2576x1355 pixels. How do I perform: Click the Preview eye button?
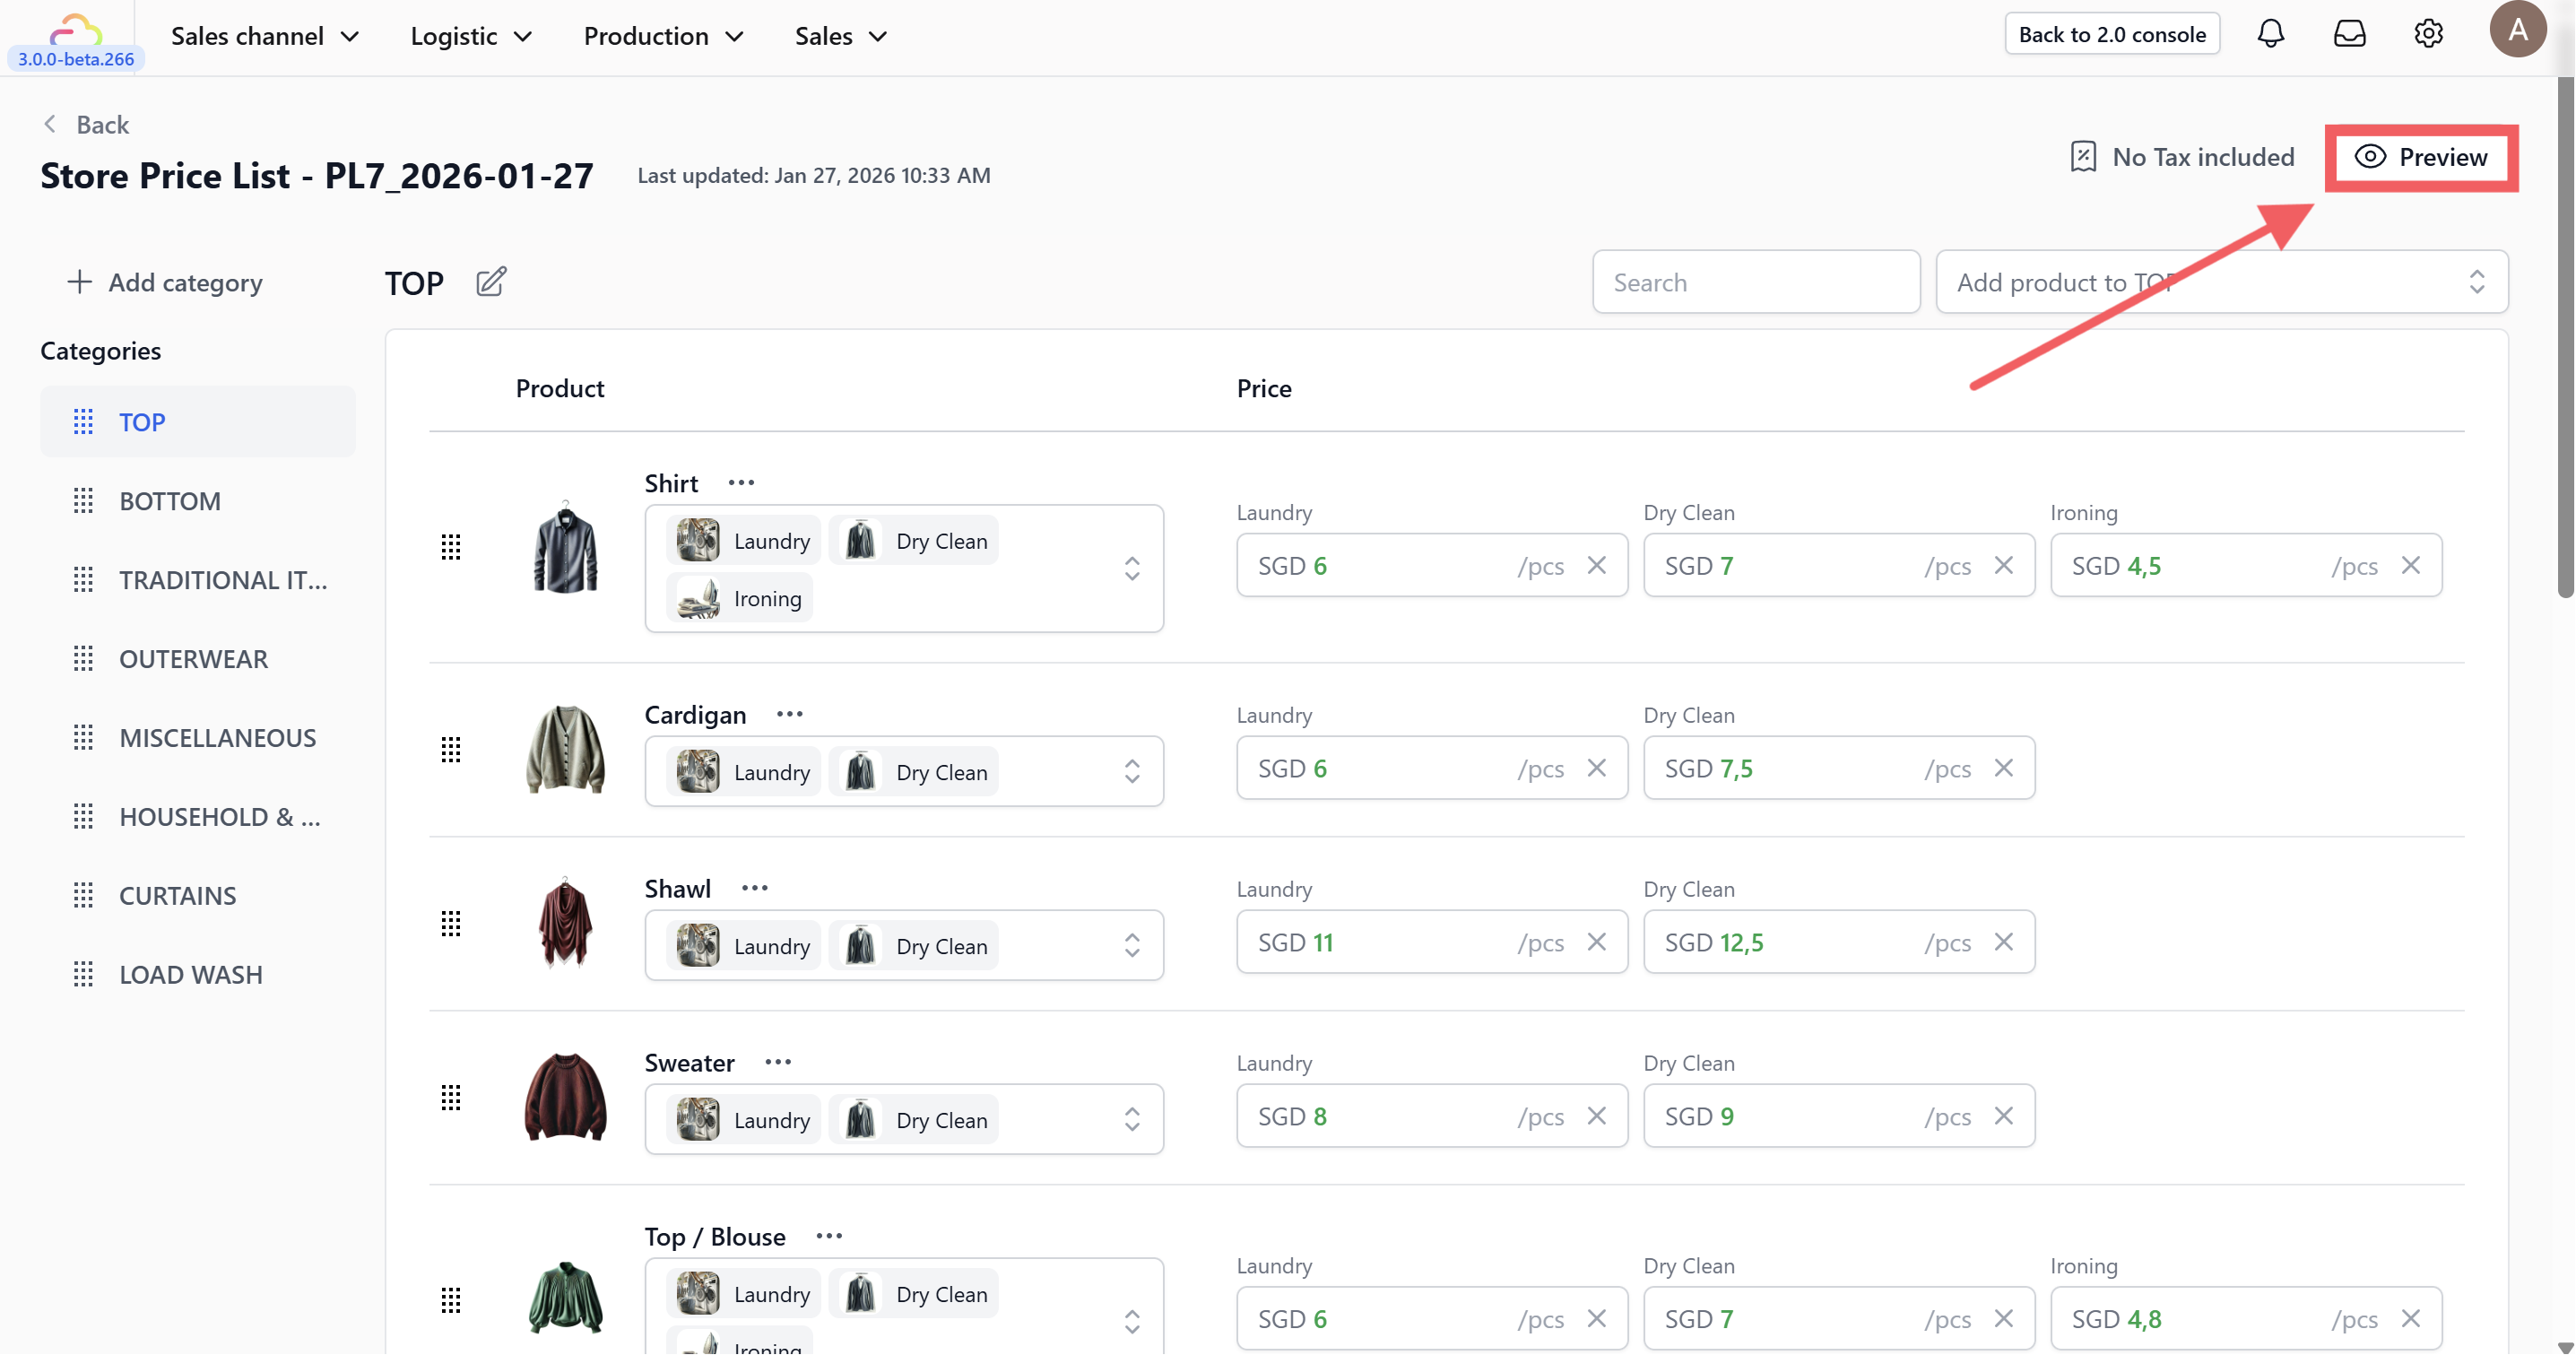2420,157
